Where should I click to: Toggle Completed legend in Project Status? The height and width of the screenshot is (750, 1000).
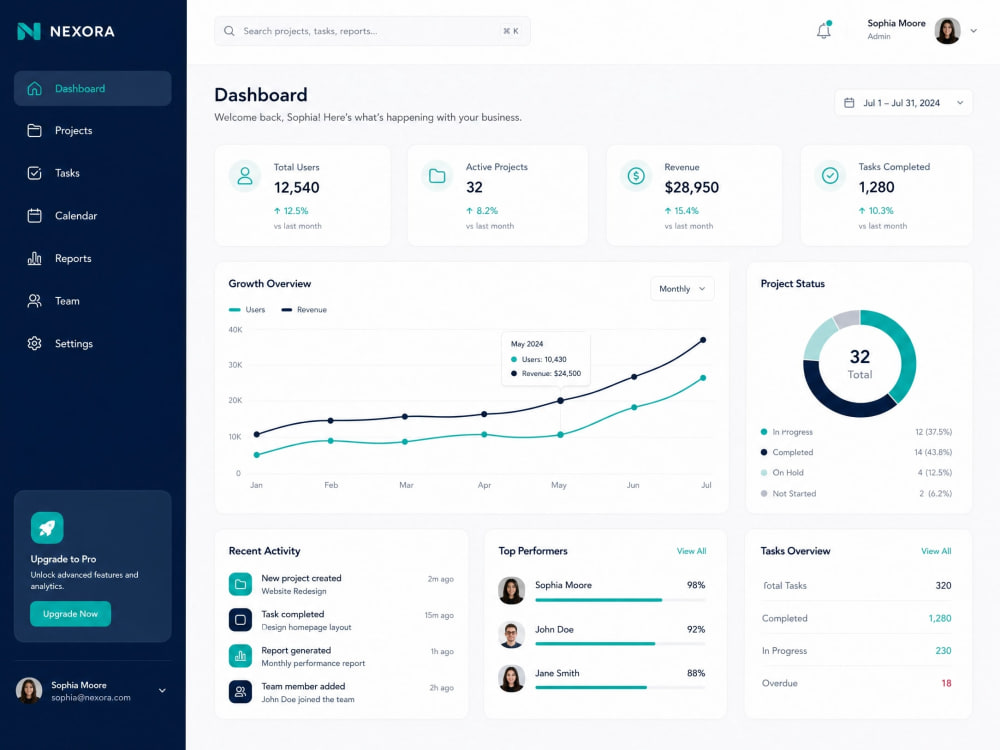[787, 452]
